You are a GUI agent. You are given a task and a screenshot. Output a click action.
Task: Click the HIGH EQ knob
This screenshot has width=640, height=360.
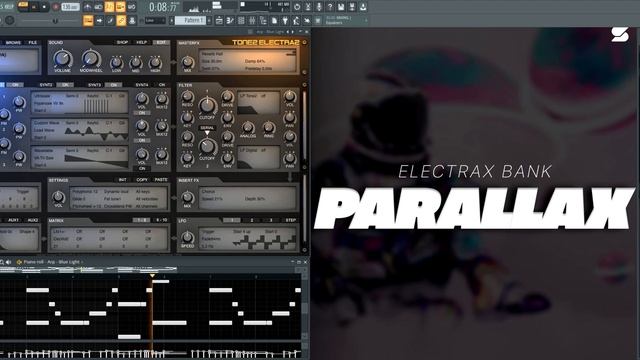point(155,63)
